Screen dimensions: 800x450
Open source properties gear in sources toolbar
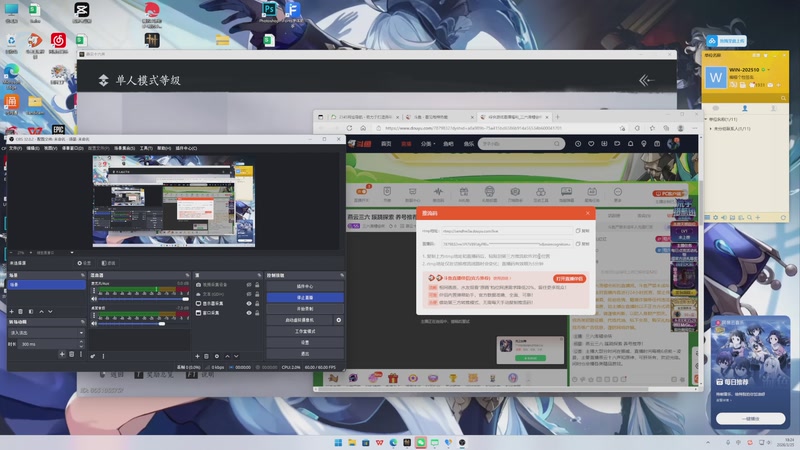217,356
